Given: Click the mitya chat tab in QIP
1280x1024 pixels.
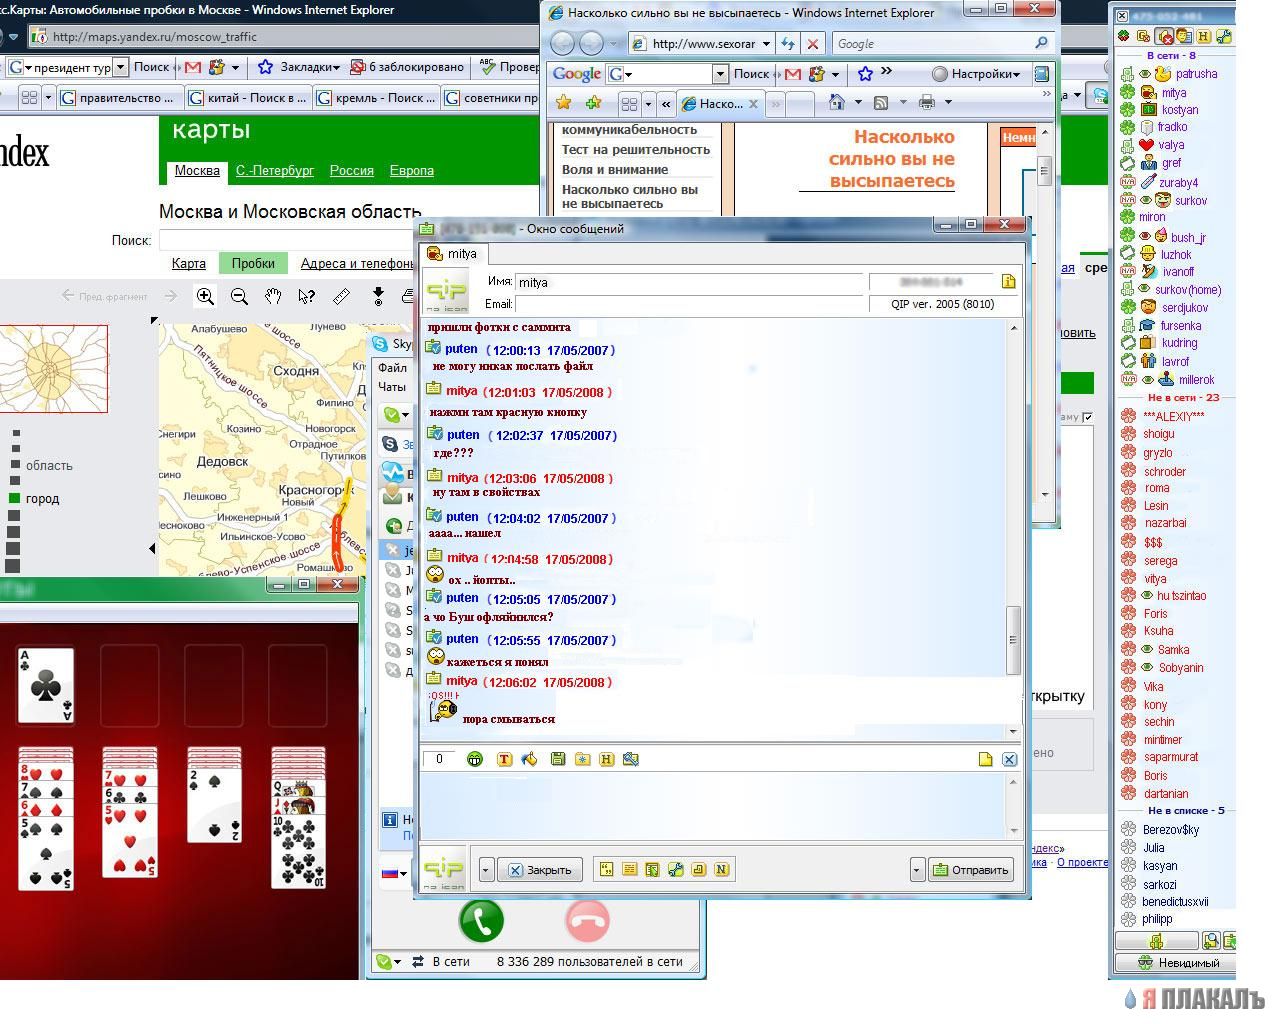Looking at the screenshot, I should [x=453, y=254].
